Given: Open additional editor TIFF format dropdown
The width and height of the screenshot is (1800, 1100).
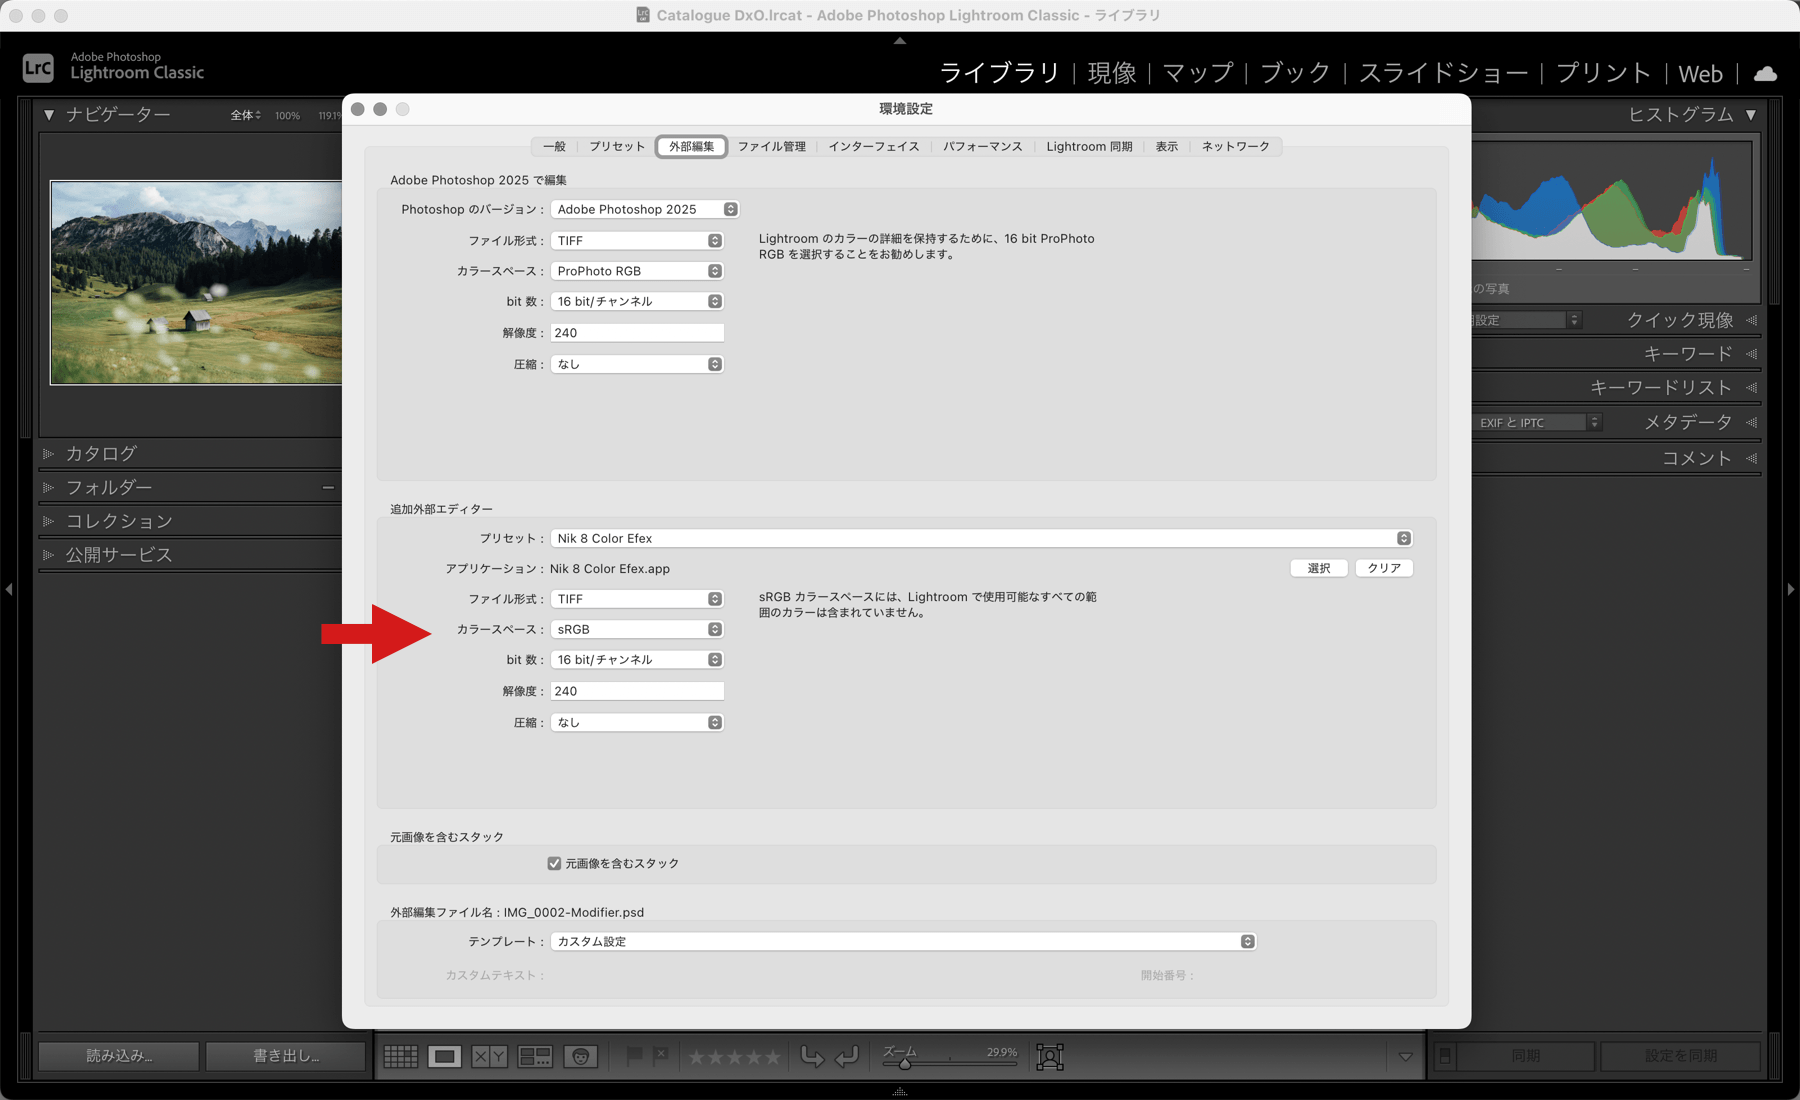Looking at the screenshot, I should [637, 599].
